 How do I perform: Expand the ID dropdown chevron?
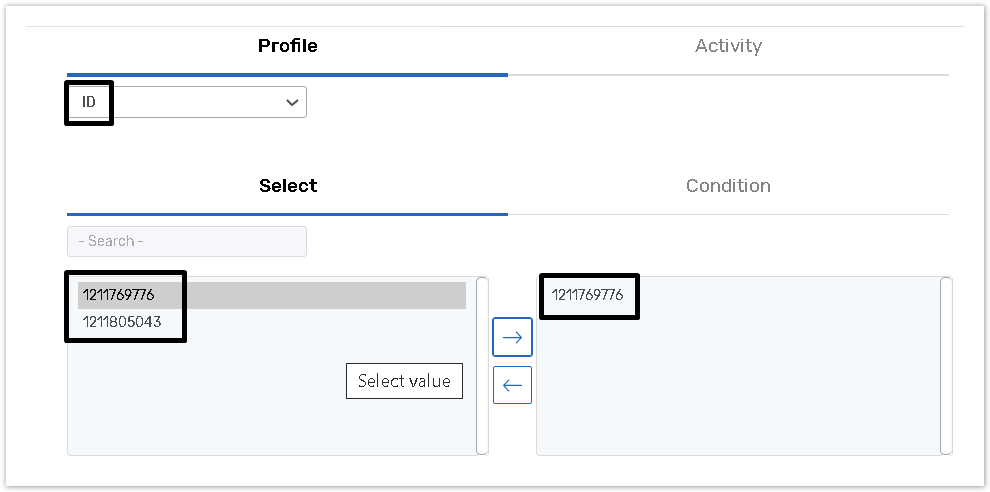coord(292,102)
